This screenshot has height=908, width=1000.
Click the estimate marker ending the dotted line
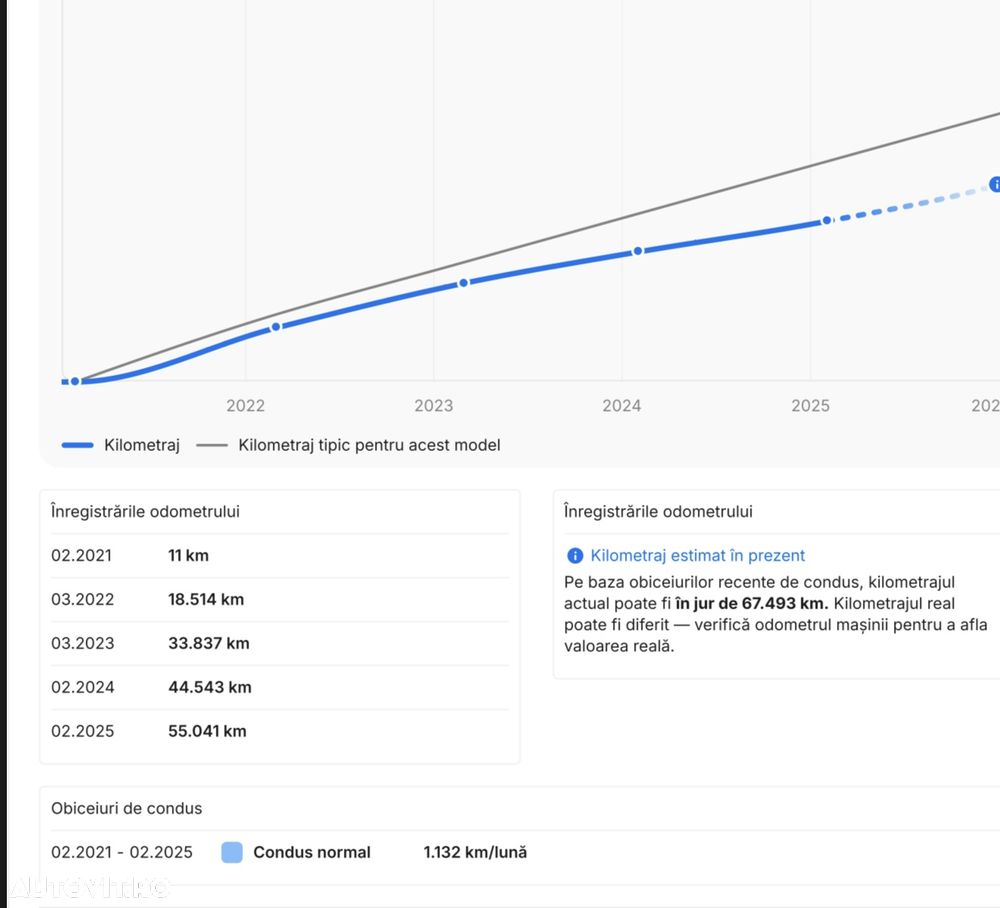click(x=995, y=184)
